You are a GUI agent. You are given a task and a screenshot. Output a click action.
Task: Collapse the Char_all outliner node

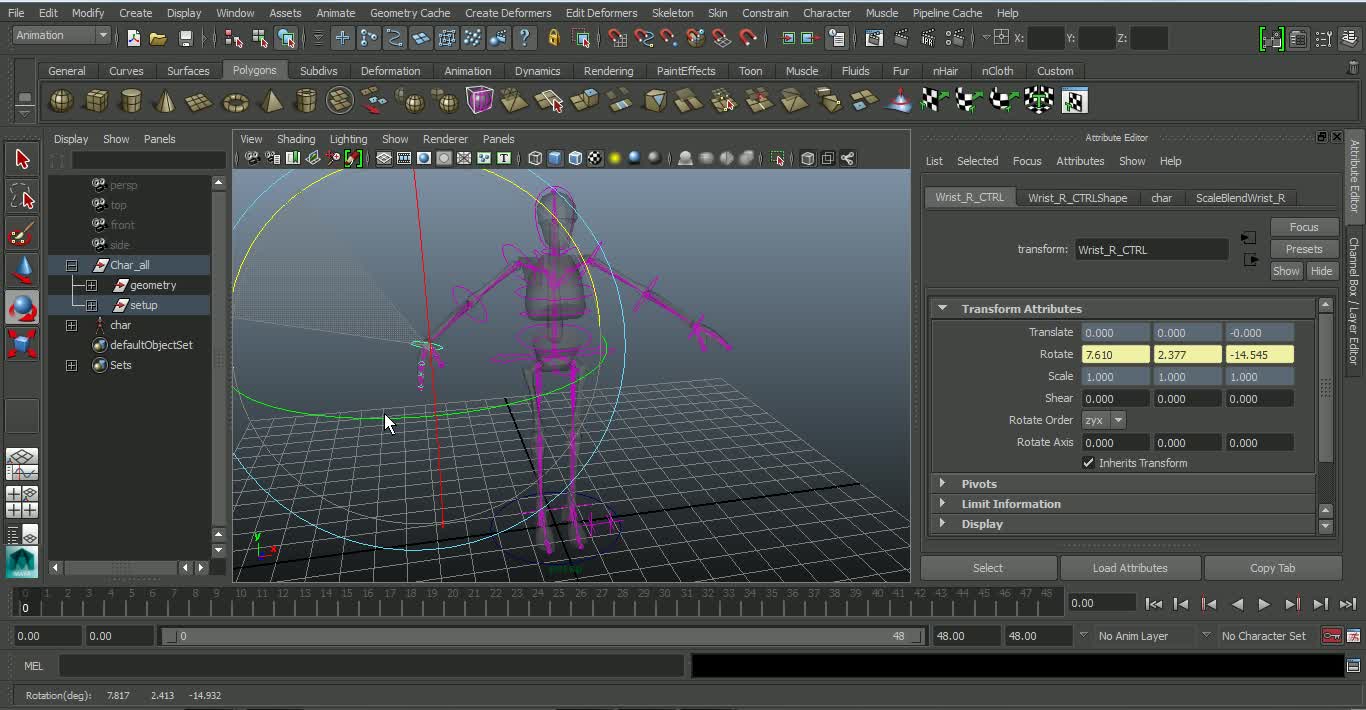(x=72, y=265)
